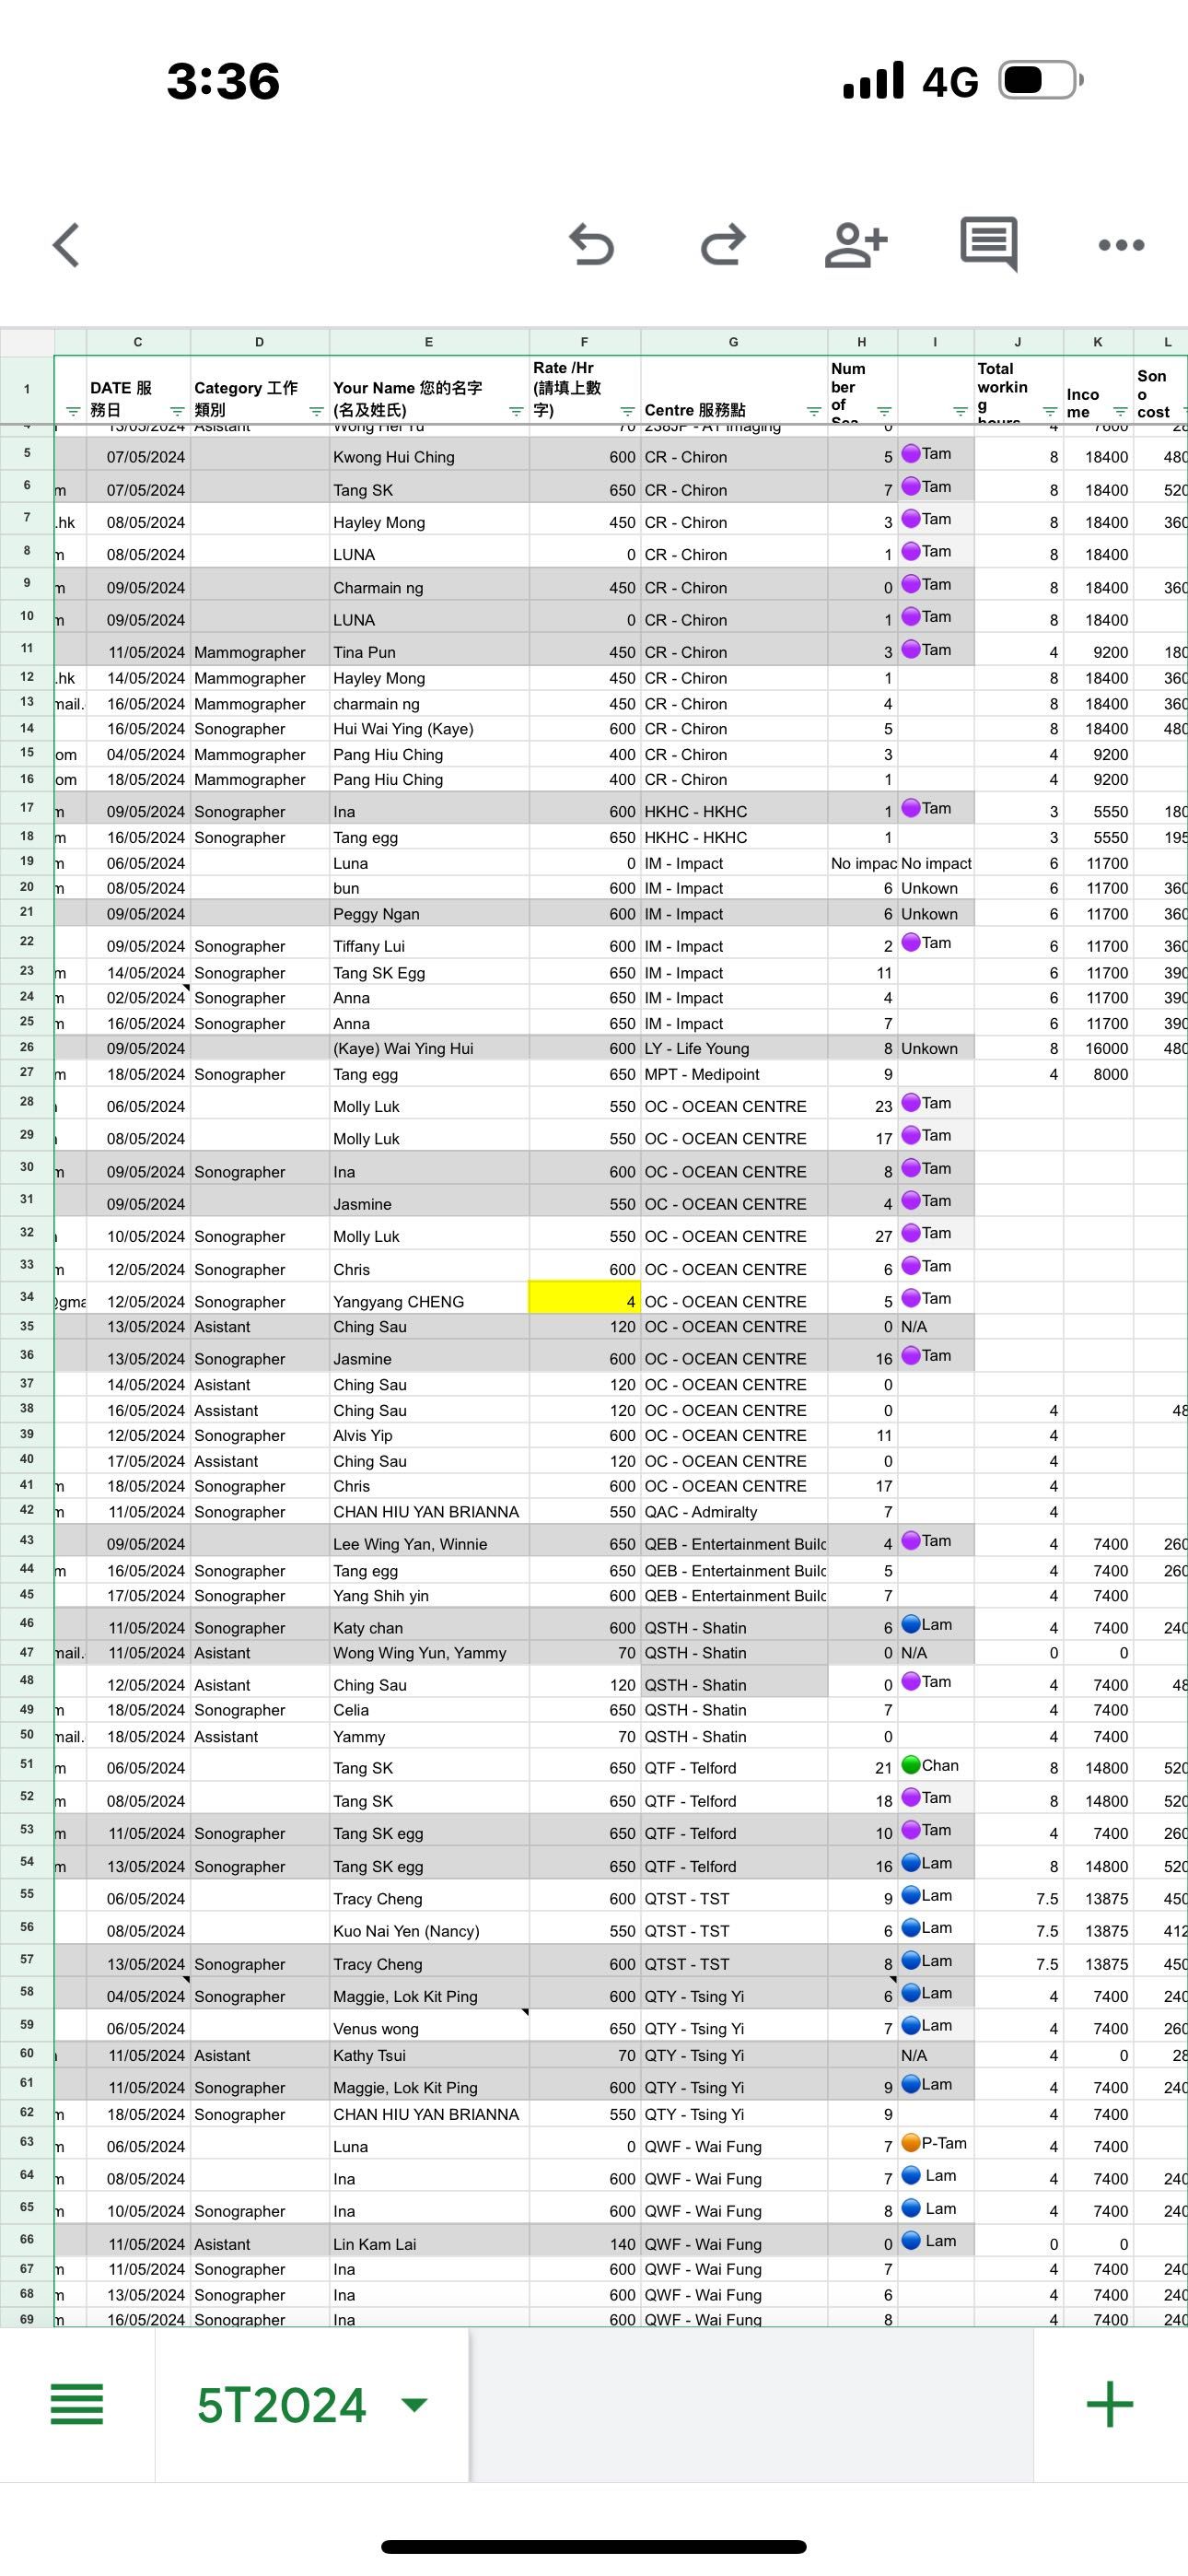The width and height of the screenshot is (1188, 2576).
Task: Select row 34 header number
Action: coord(27,1297)
